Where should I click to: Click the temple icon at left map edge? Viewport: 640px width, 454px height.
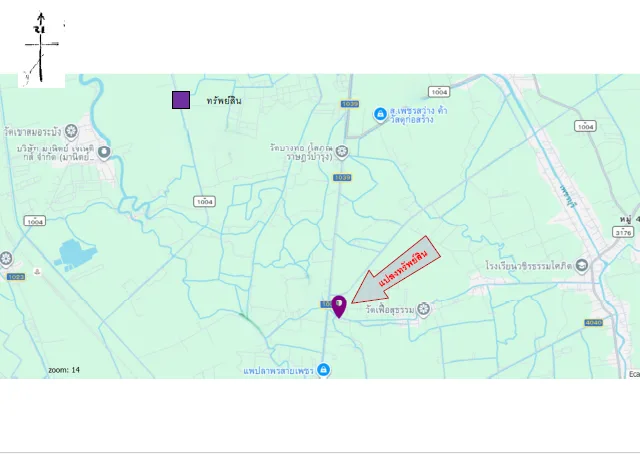(6, 259)
